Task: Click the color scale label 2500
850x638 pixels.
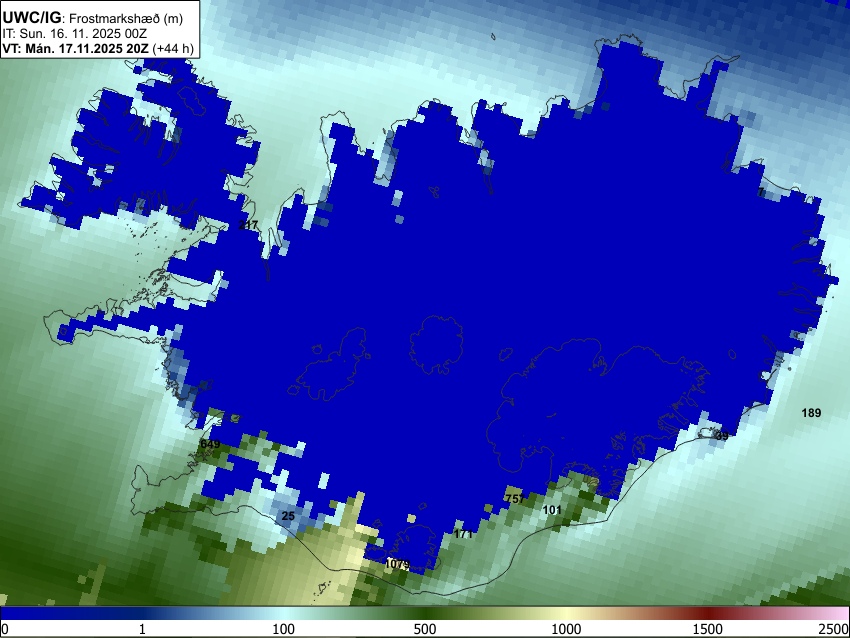Action: pos(834,629)
